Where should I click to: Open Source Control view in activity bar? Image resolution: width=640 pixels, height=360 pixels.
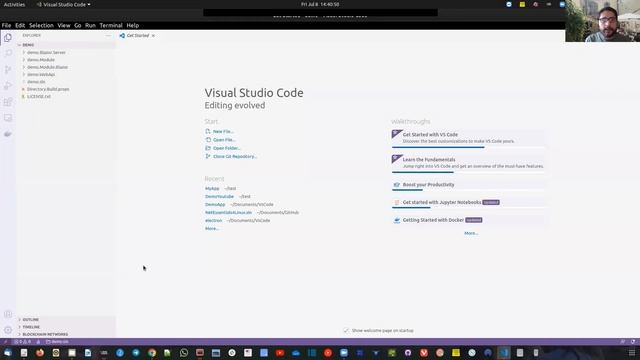pos(8,69)
